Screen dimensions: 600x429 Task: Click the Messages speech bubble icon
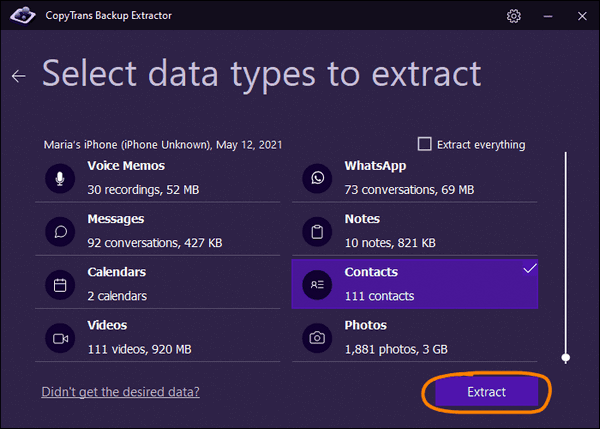[60, 232]
